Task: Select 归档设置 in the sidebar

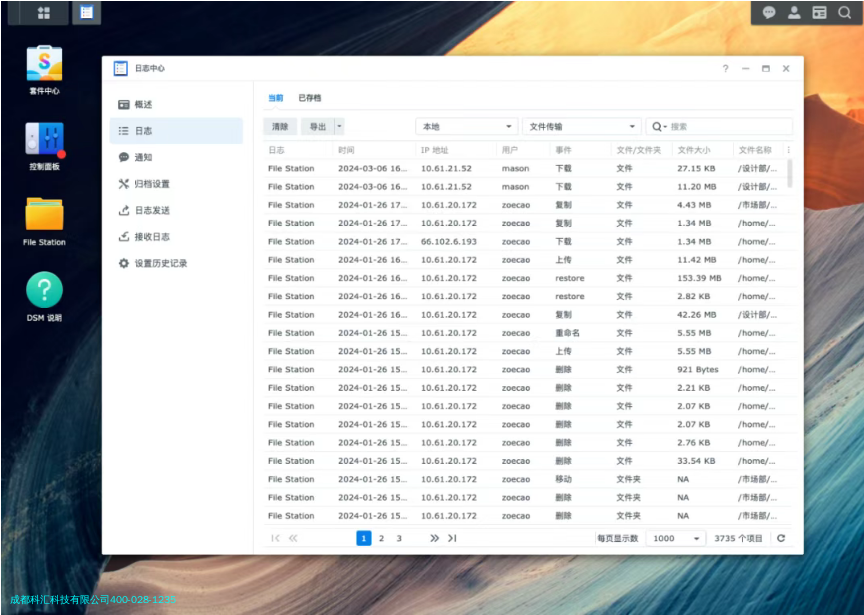Action: [x=152, y=184]
